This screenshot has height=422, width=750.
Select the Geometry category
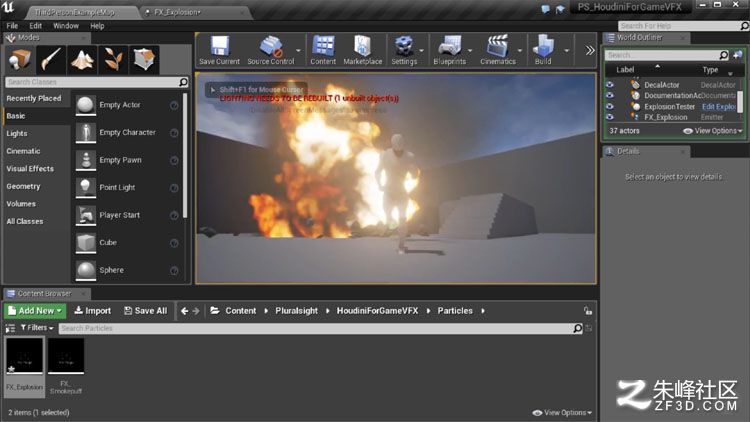click(23, 186)
